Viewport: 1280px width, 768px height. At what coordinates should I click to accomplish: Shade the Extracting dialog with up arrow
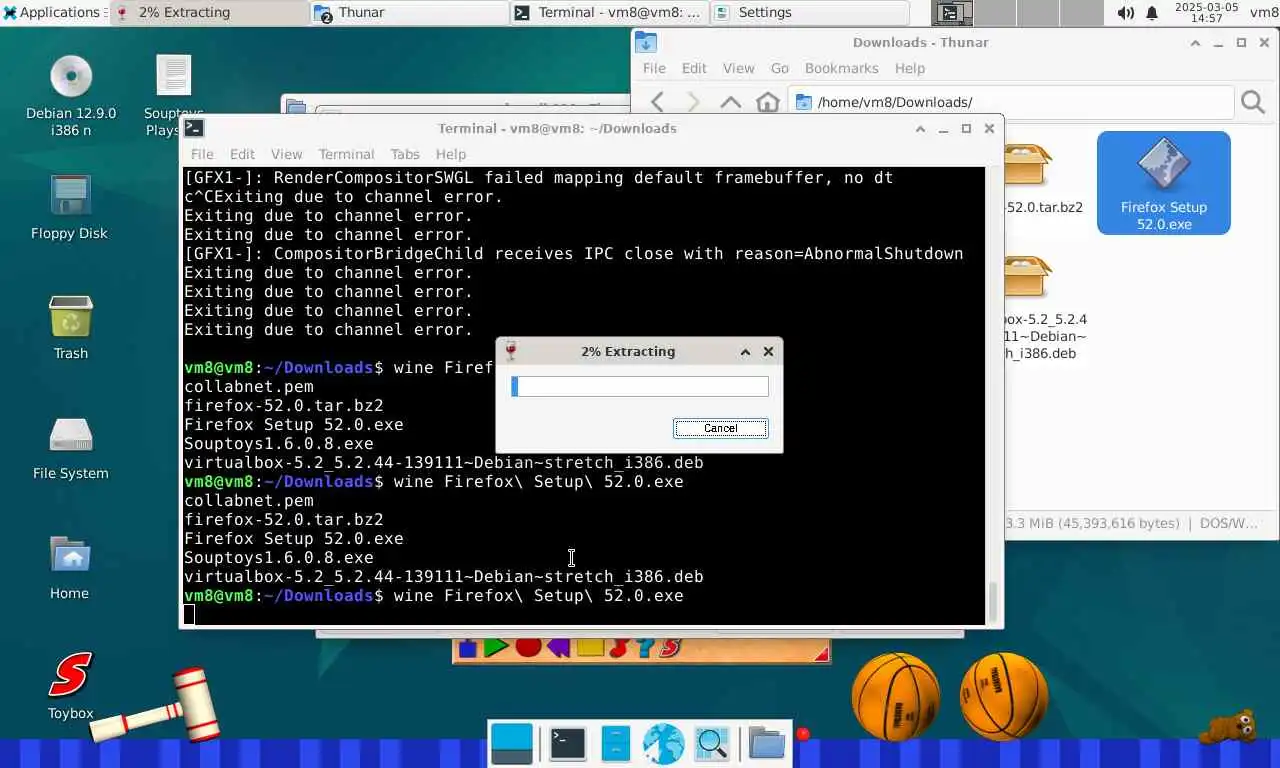[x=745, y=352]
